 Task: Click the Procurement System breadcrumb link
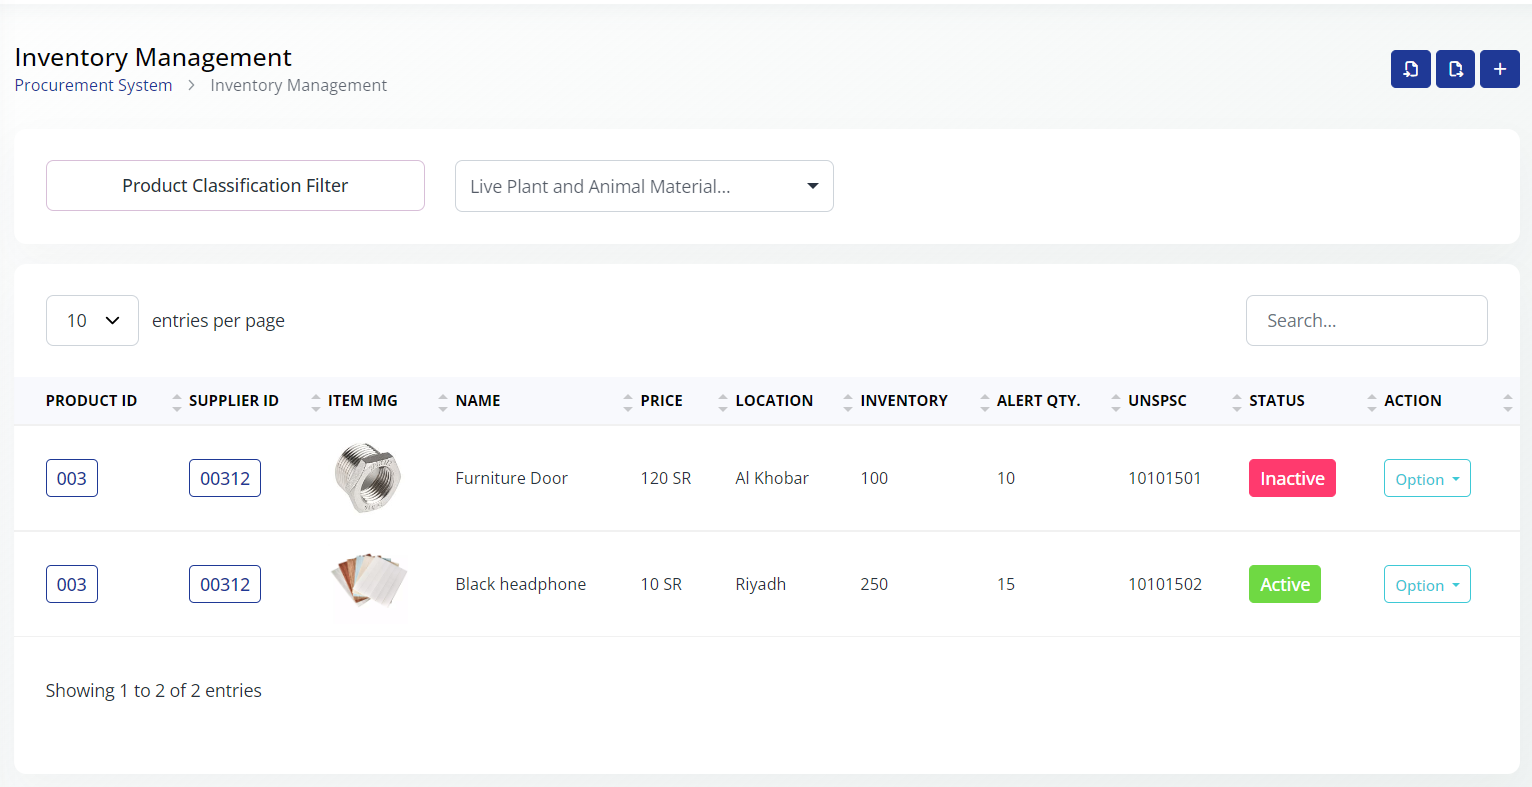[x=93, y=86]
